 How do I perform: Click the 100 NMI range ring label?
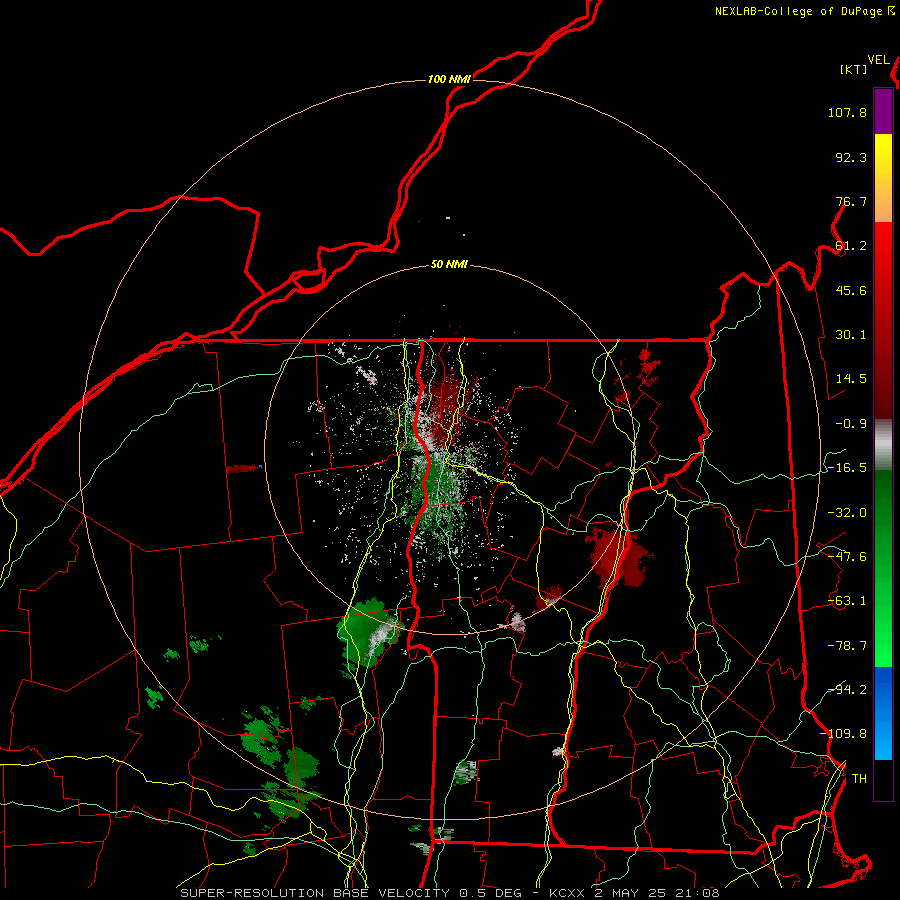click(449, 79)
